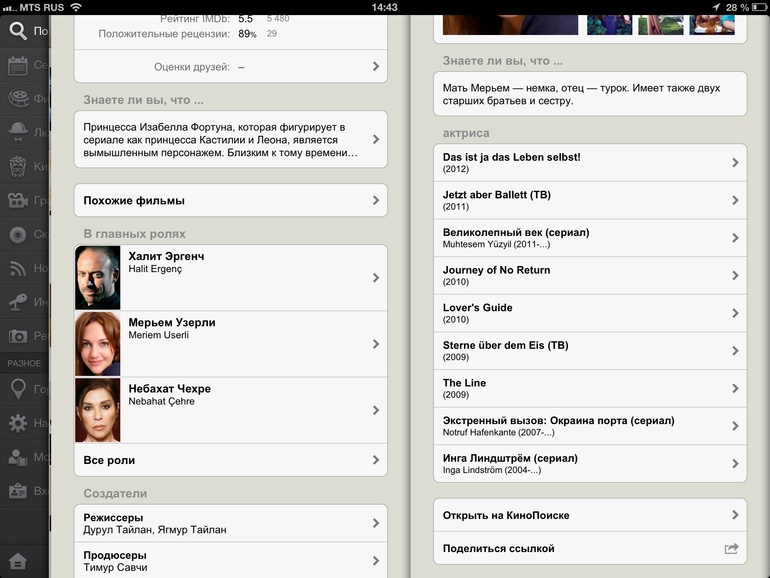Select Sterne über dem Eis (ТВ) entry
The image size is (770, 578).
tap(589, 351)
